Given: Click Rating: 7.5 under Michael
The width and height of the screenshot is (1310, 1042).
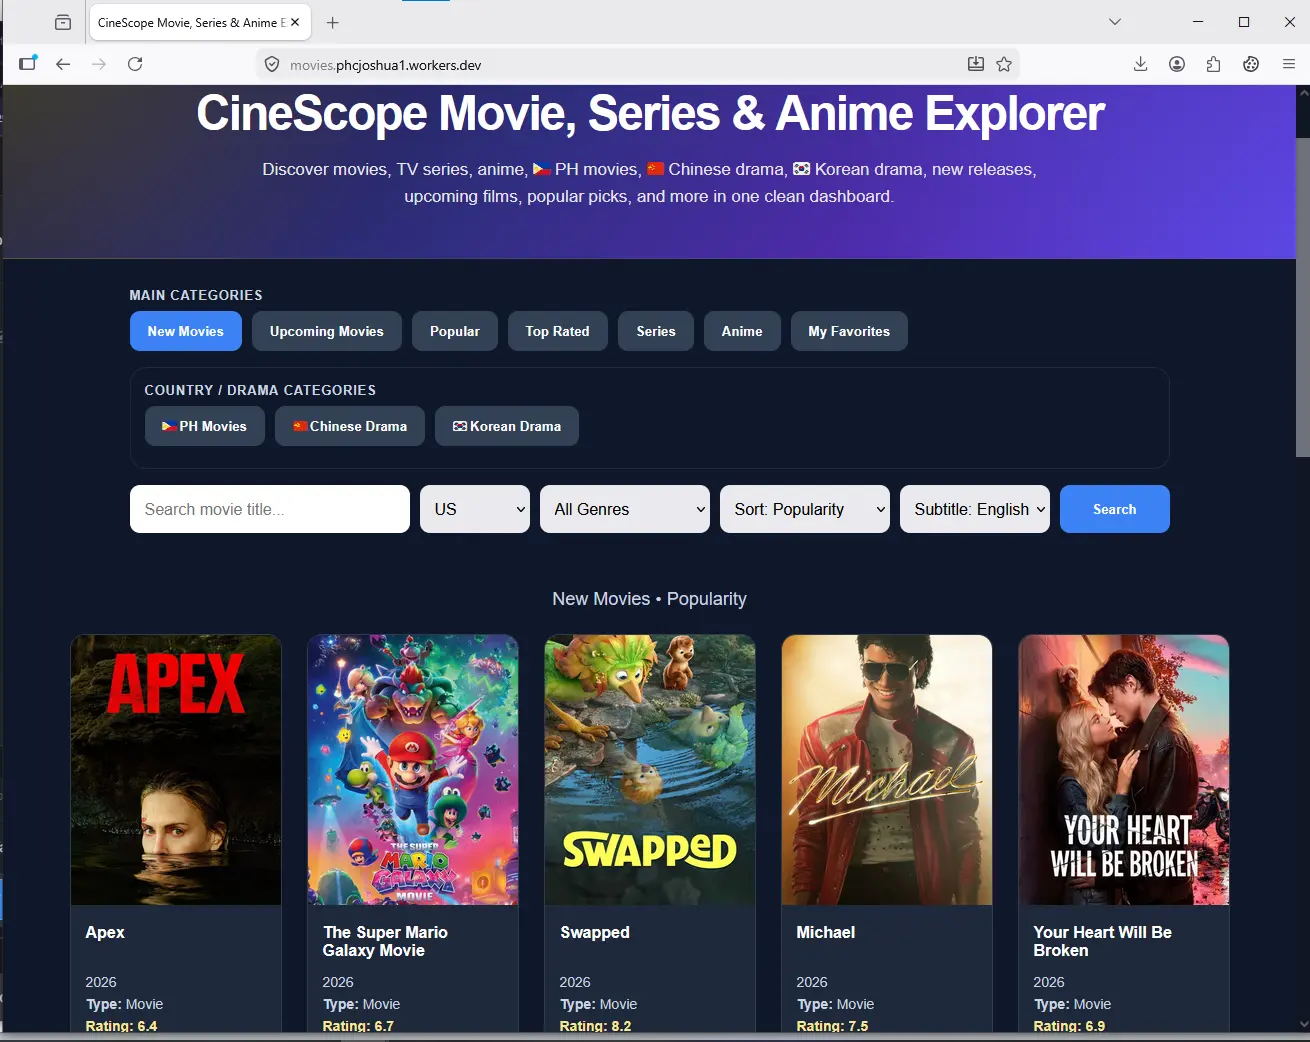Looking at the screenshot, I should [833, 1026].
